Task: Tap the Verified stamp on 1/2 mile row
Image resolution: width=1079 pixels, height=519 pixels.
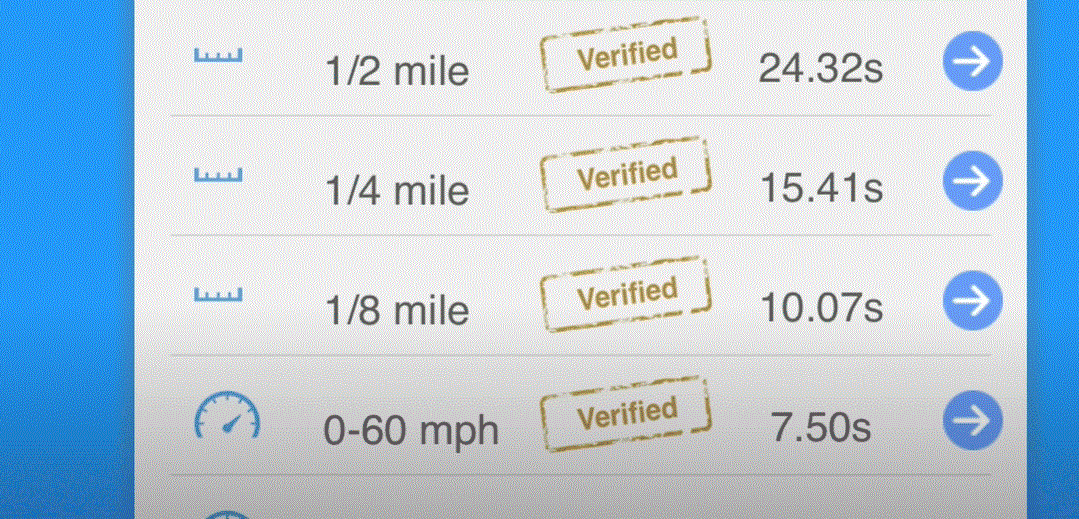Action: (626, 56)
